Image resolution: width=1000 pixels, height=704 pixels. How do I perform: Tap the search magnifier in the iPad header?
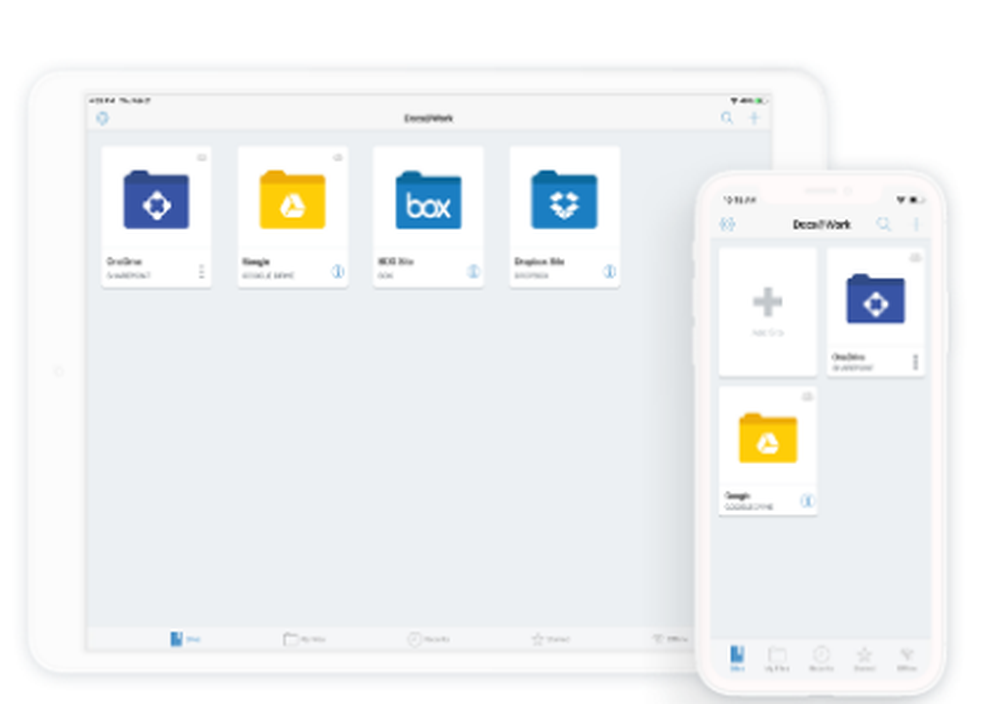point(726,118)
